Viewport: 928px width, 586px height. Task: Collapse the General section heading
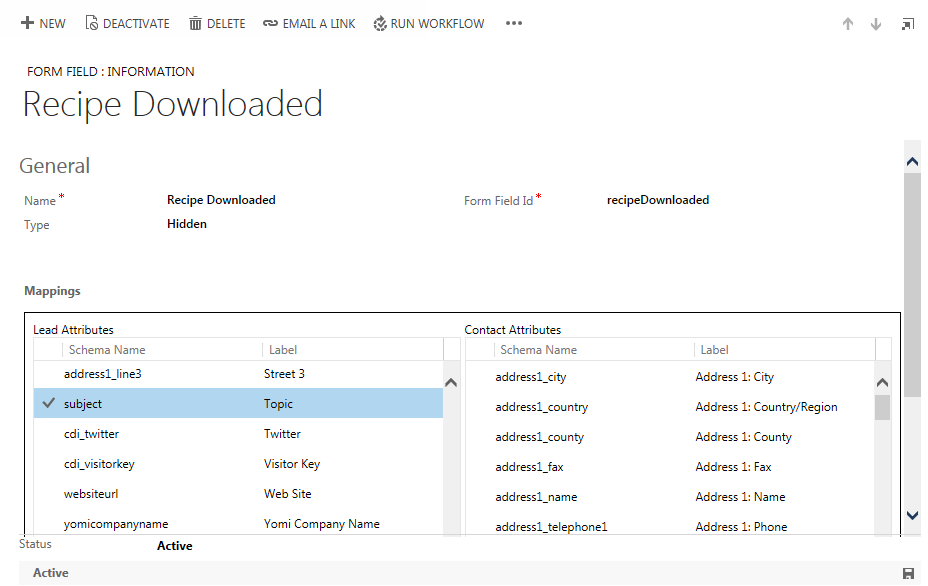click(x=55, y=166)
